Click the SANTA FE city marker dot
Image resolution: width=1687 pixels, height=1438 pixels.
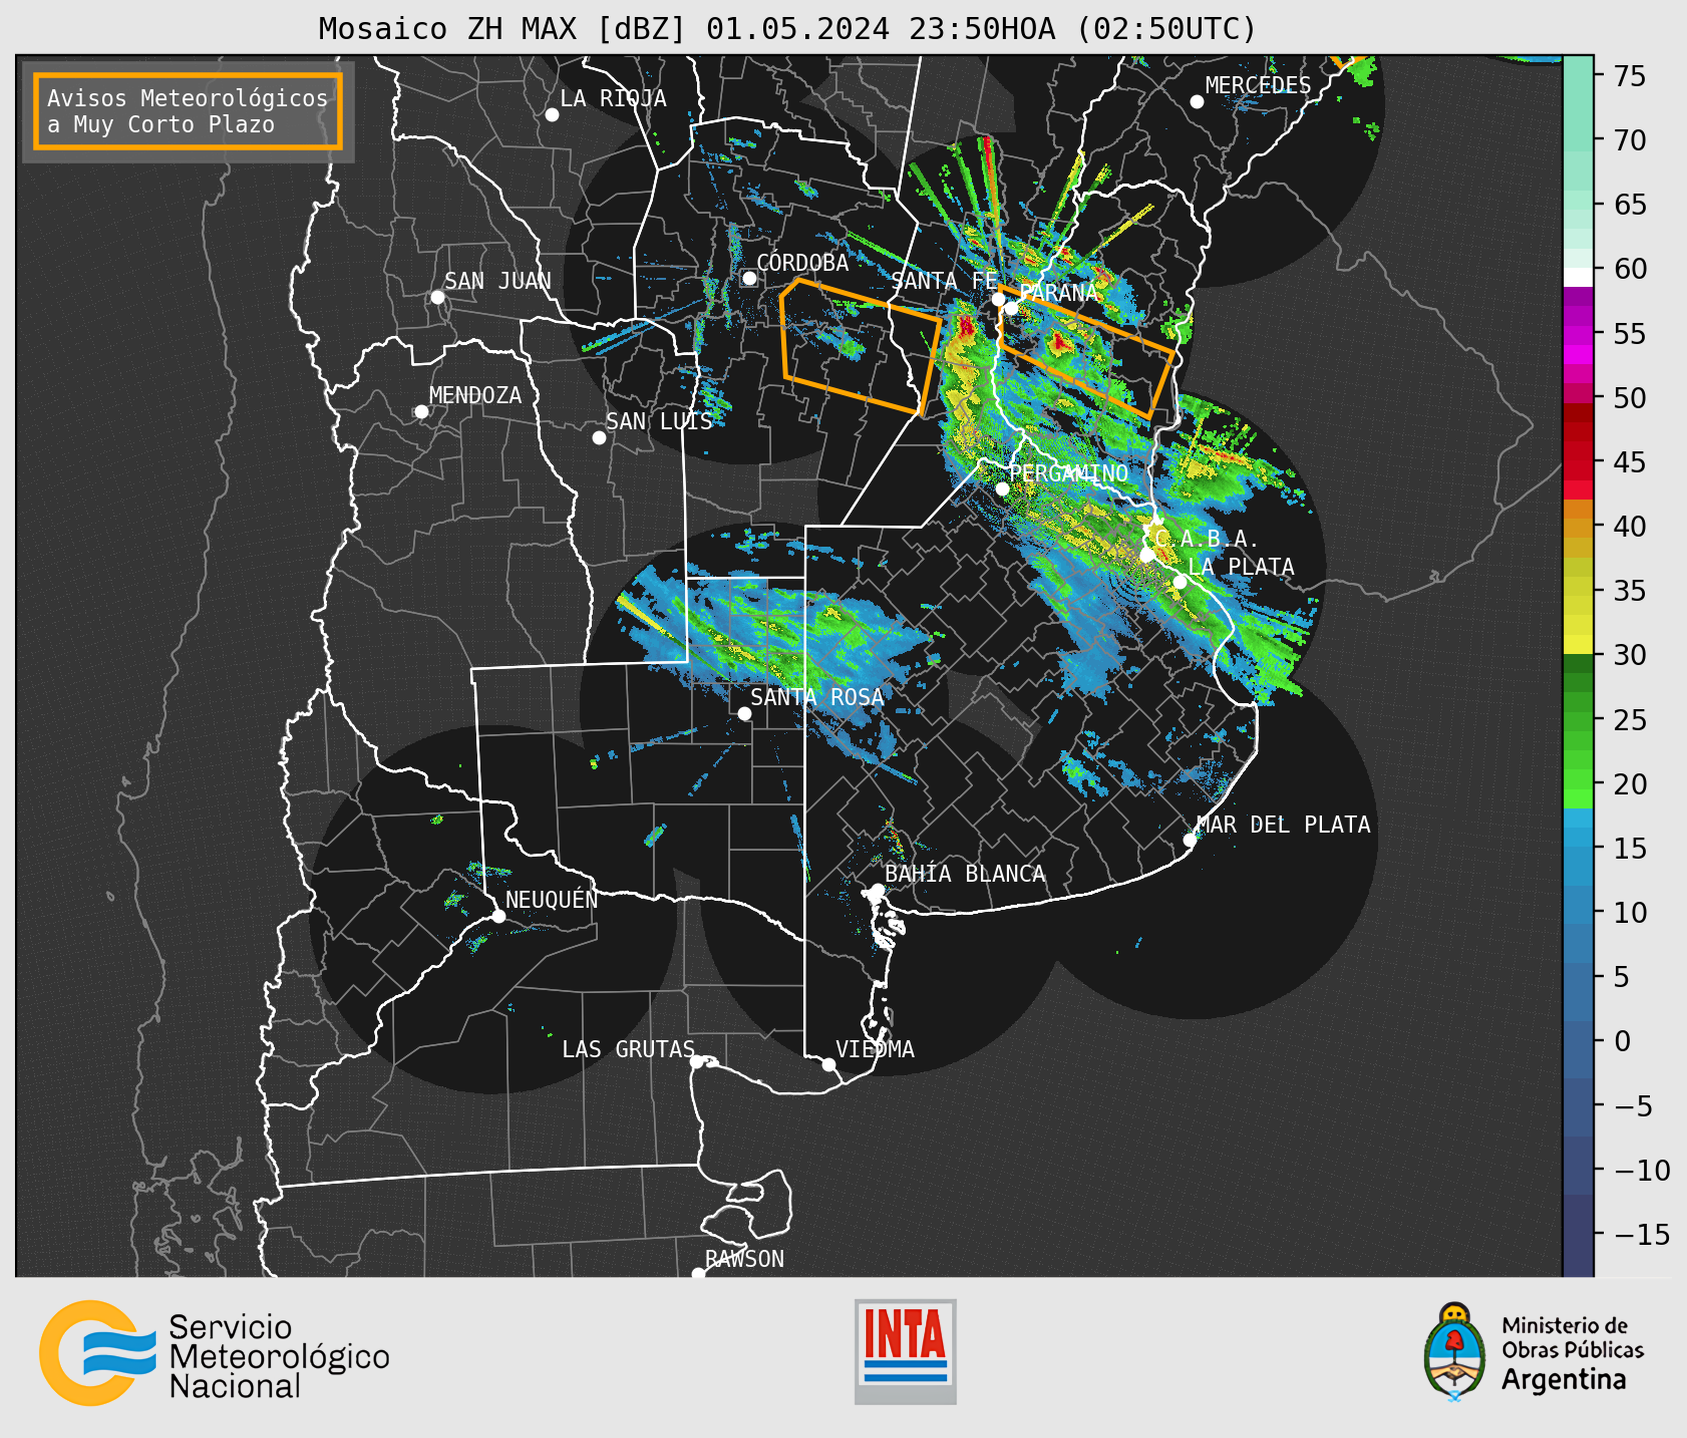(998, 299)
